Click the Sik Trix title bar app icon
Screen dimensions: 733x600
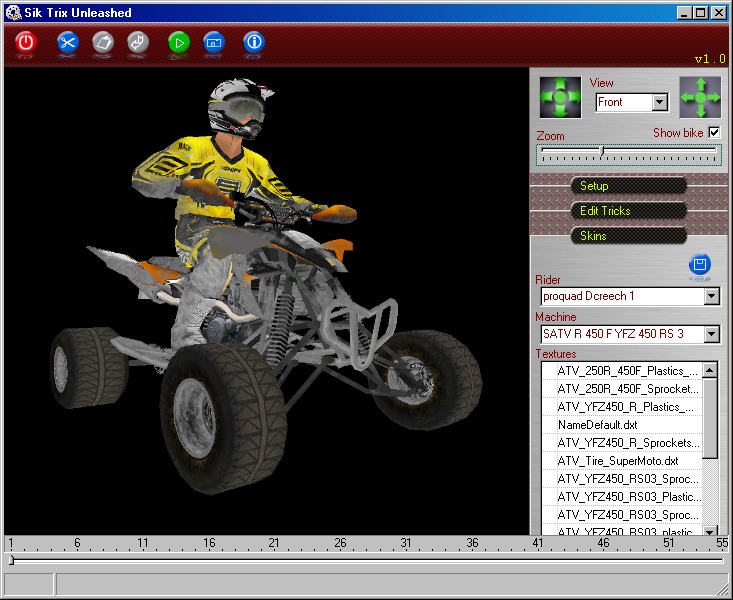14,13
